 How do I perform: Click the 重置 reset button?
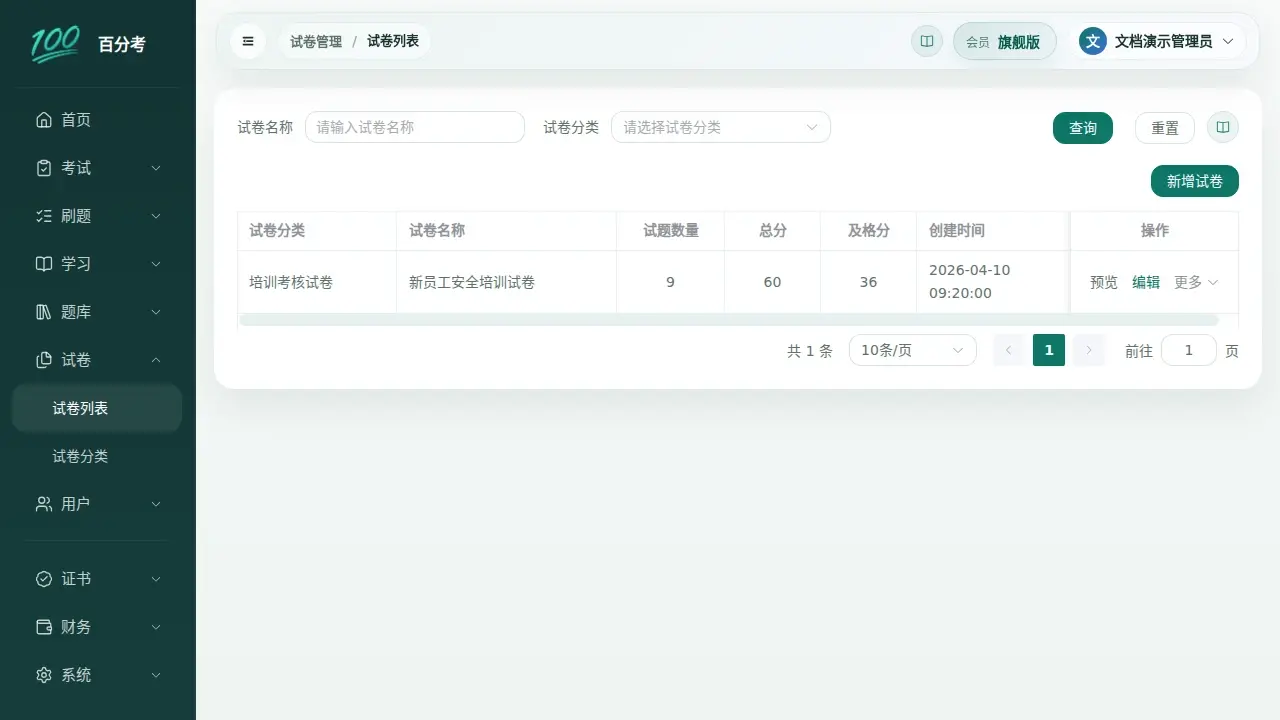click(x=1165, y=128)
